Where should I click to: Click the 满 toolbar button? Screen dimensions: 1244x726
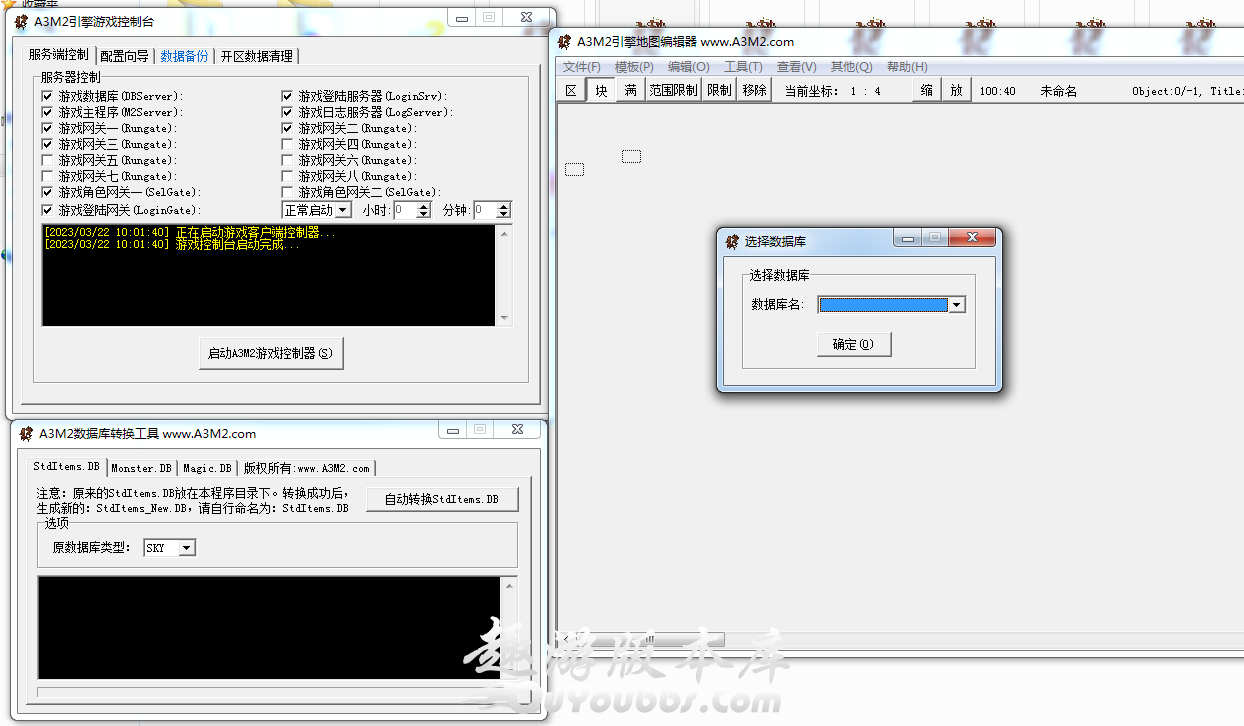[x=630, y=90]
